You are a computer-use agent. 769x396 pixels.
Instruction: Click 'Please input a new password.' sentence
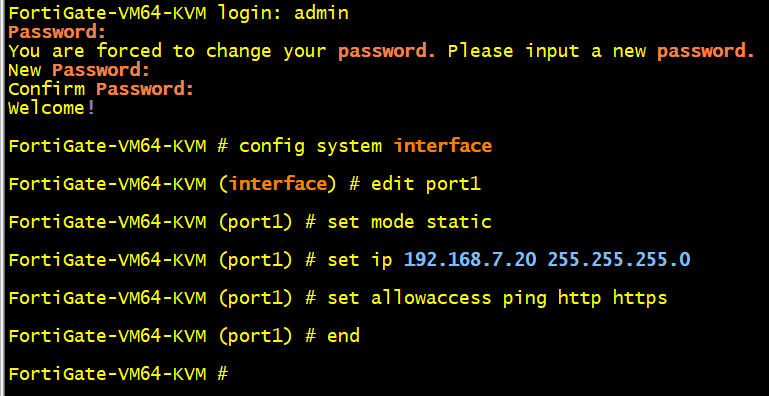pos(601,51)
